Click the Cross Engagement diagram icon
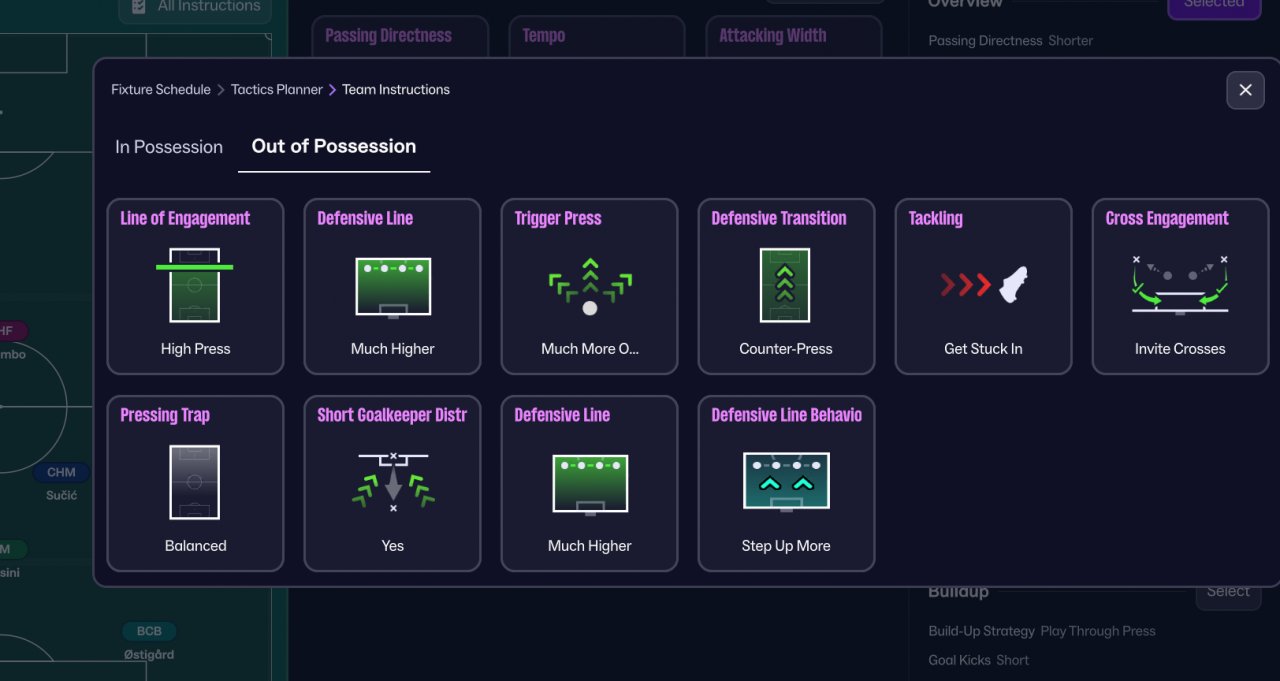 (1180, 286)
